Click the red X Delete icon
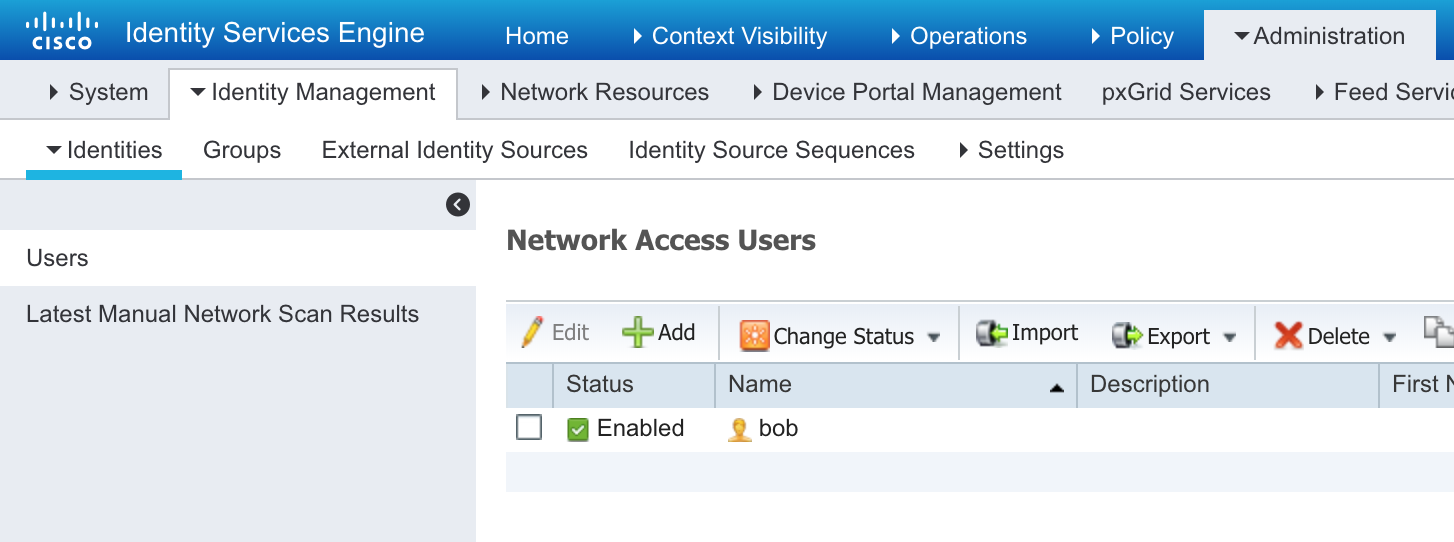 [x=1288, y=336]
